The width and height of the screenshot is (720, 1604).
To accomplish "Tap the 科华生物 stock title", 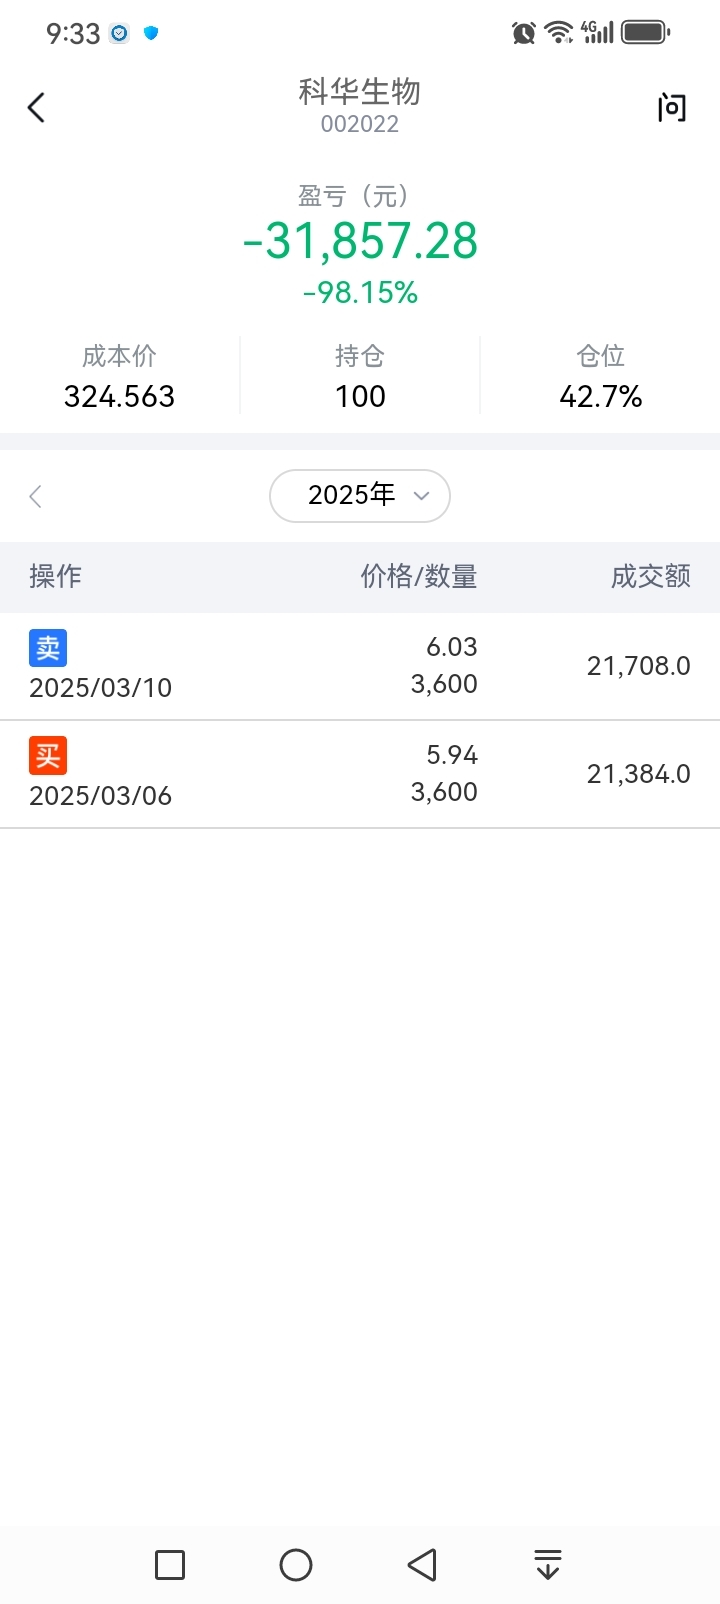I will (x=360, y=92).
